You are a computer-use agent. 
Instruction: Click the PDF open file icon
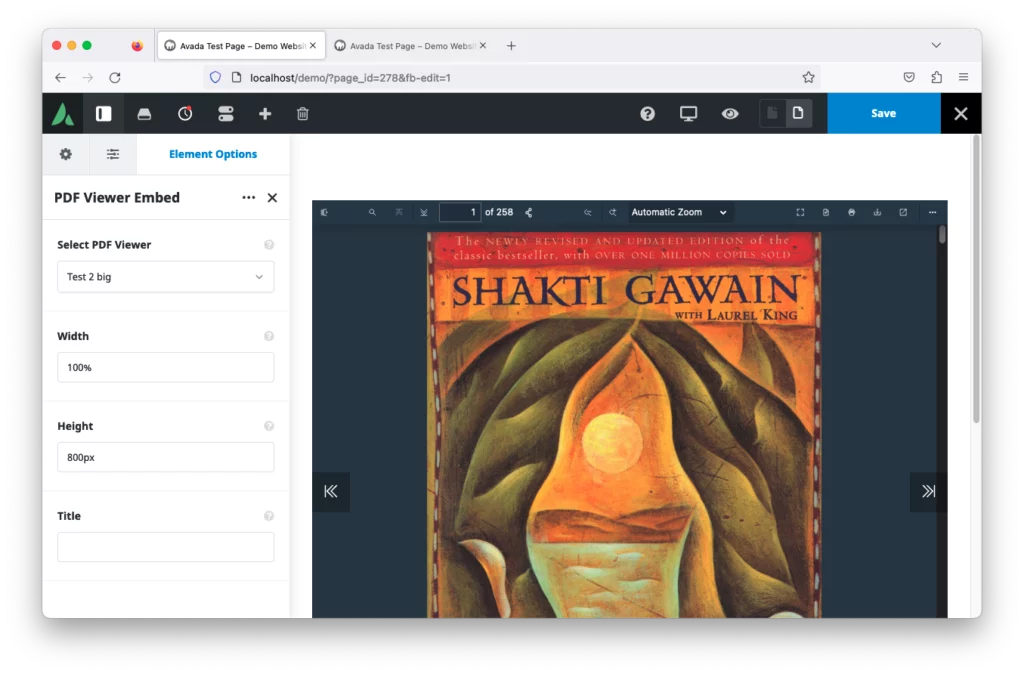tap(825, 212)
